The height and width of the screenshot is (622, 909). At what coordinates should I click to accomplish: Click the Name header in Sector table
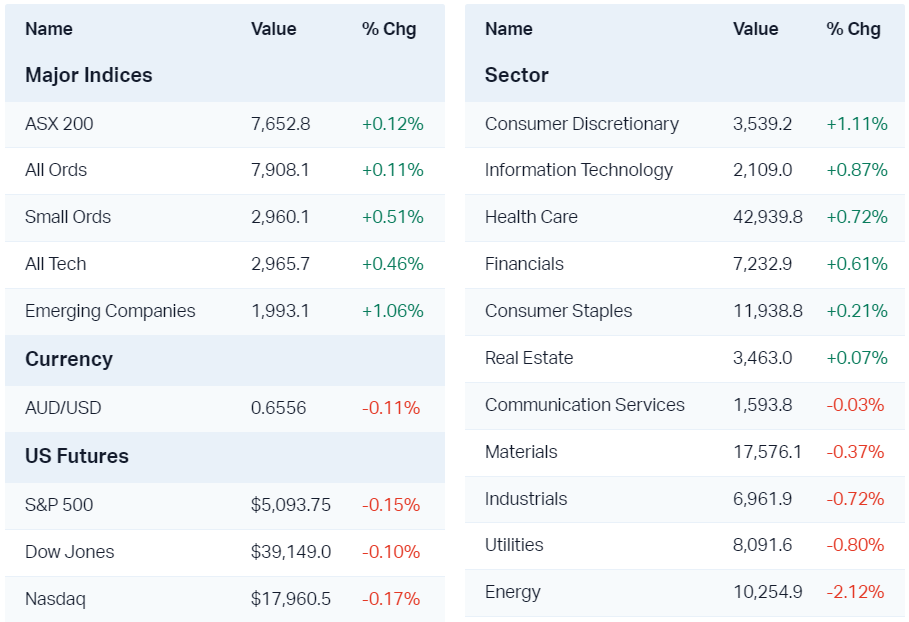pos(509,29)
